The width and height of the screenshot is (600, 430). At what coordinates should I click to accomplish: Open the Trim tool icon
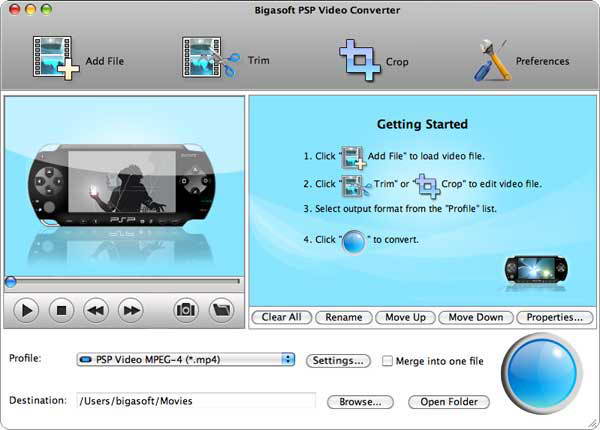[211, 57]
